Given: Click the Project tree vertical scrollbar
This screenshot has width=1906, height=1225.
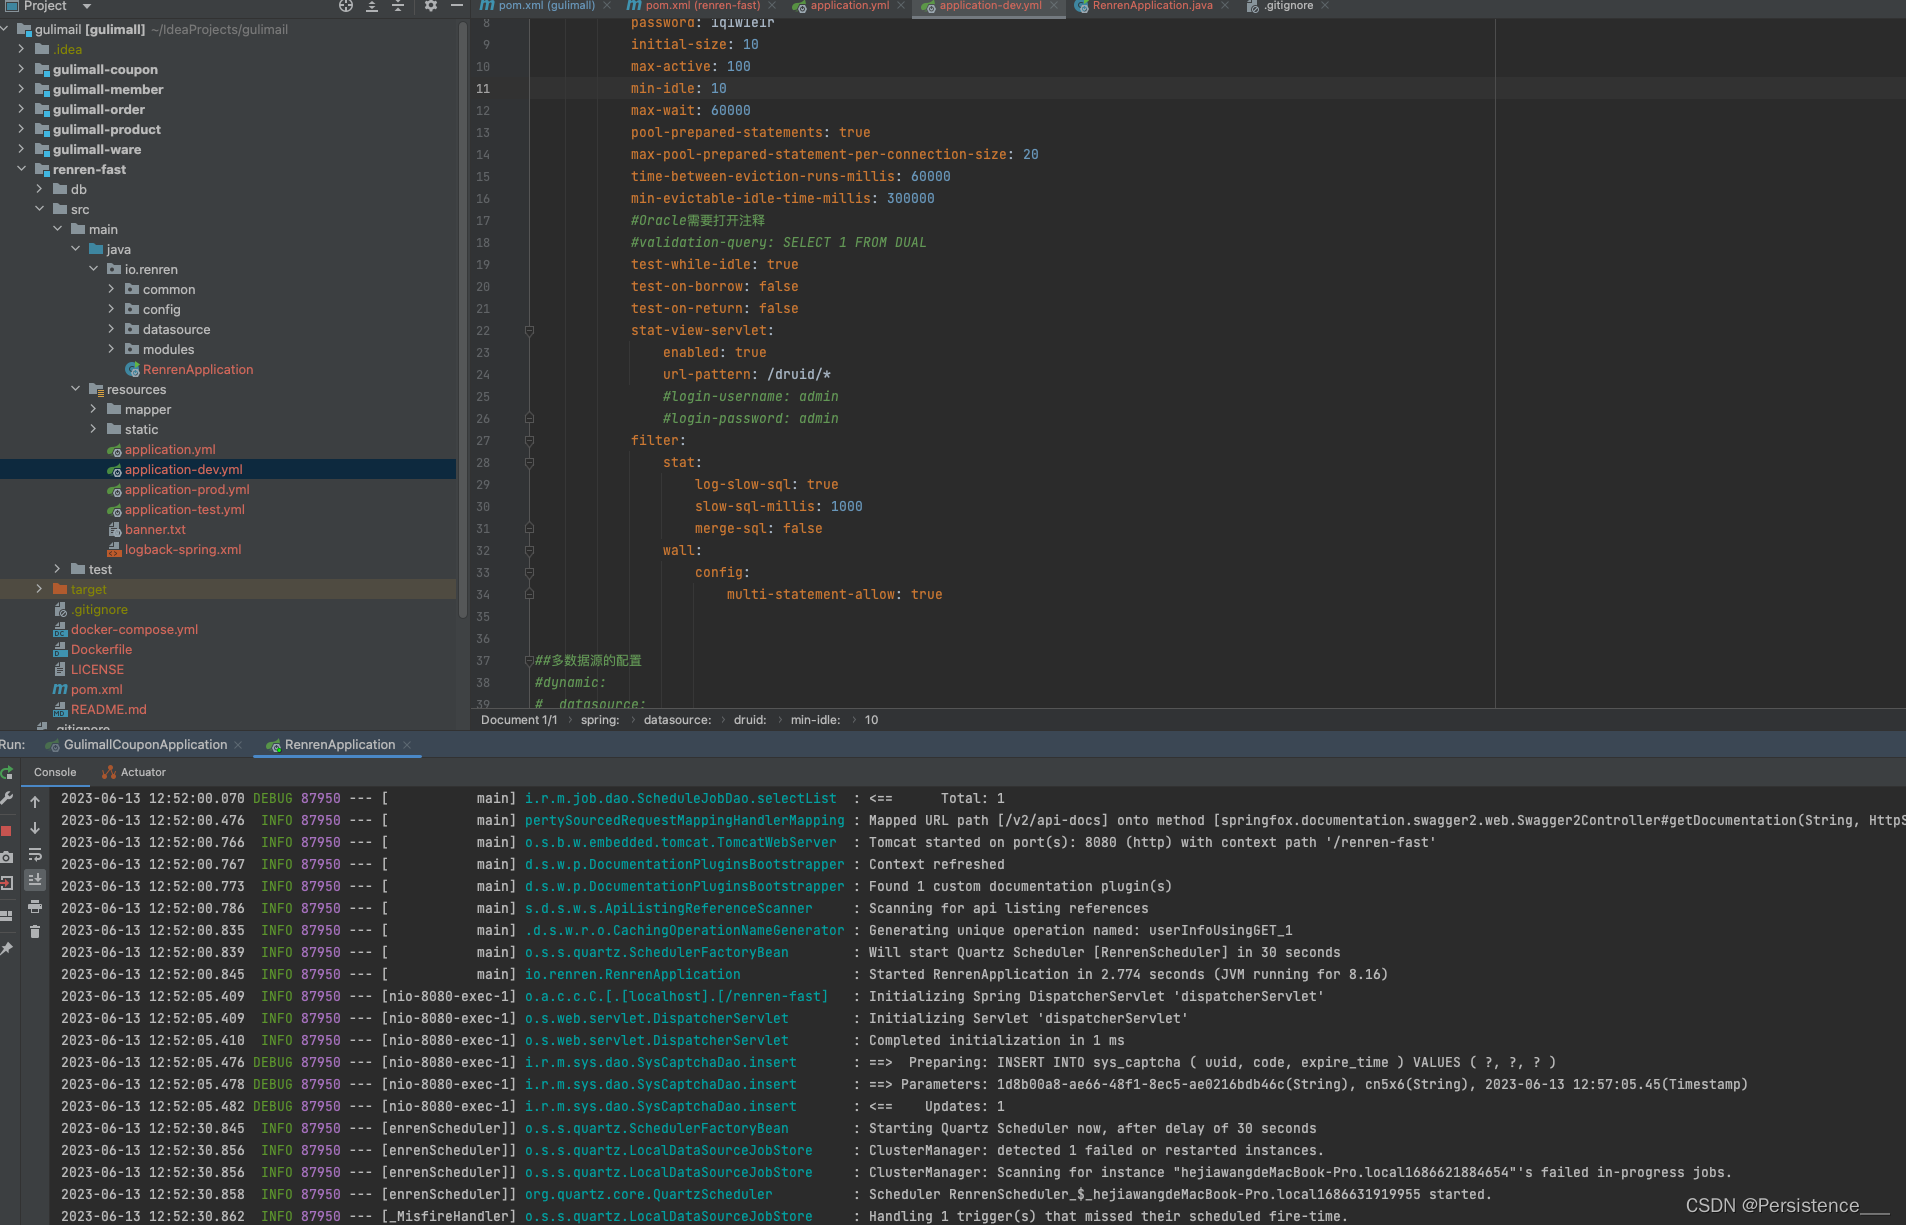Looking at the screenshot, I should pos(462,320).
